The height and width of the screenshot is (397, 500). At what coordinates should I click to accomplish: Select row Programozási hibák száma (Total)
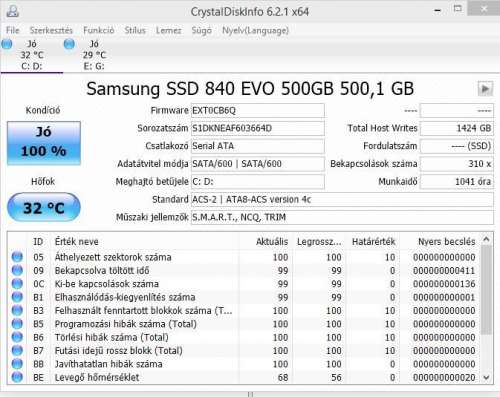click(244, 324)
